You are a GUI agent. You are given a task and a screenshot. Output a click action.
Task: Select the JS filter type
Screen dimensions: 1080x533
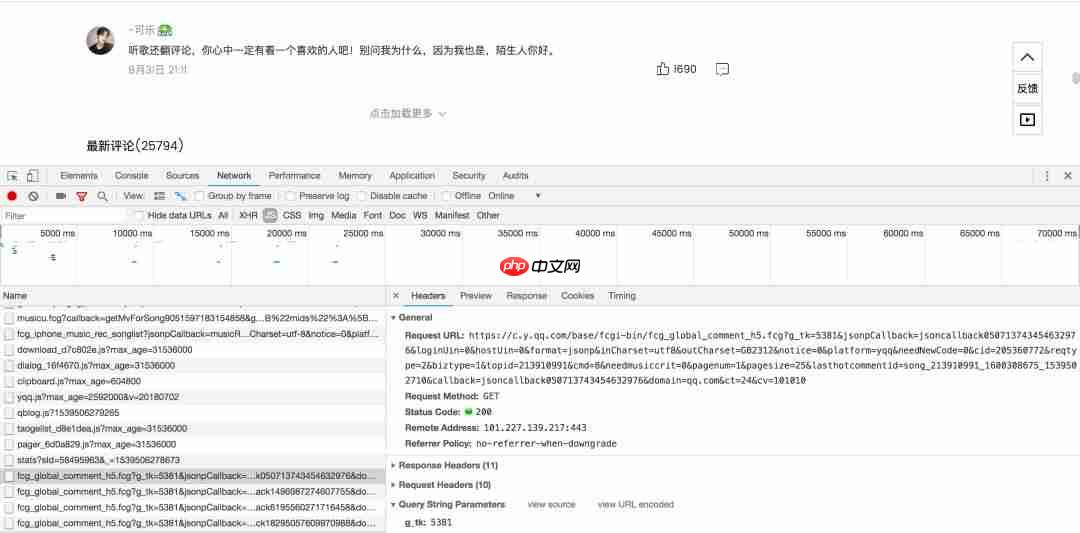270,216
